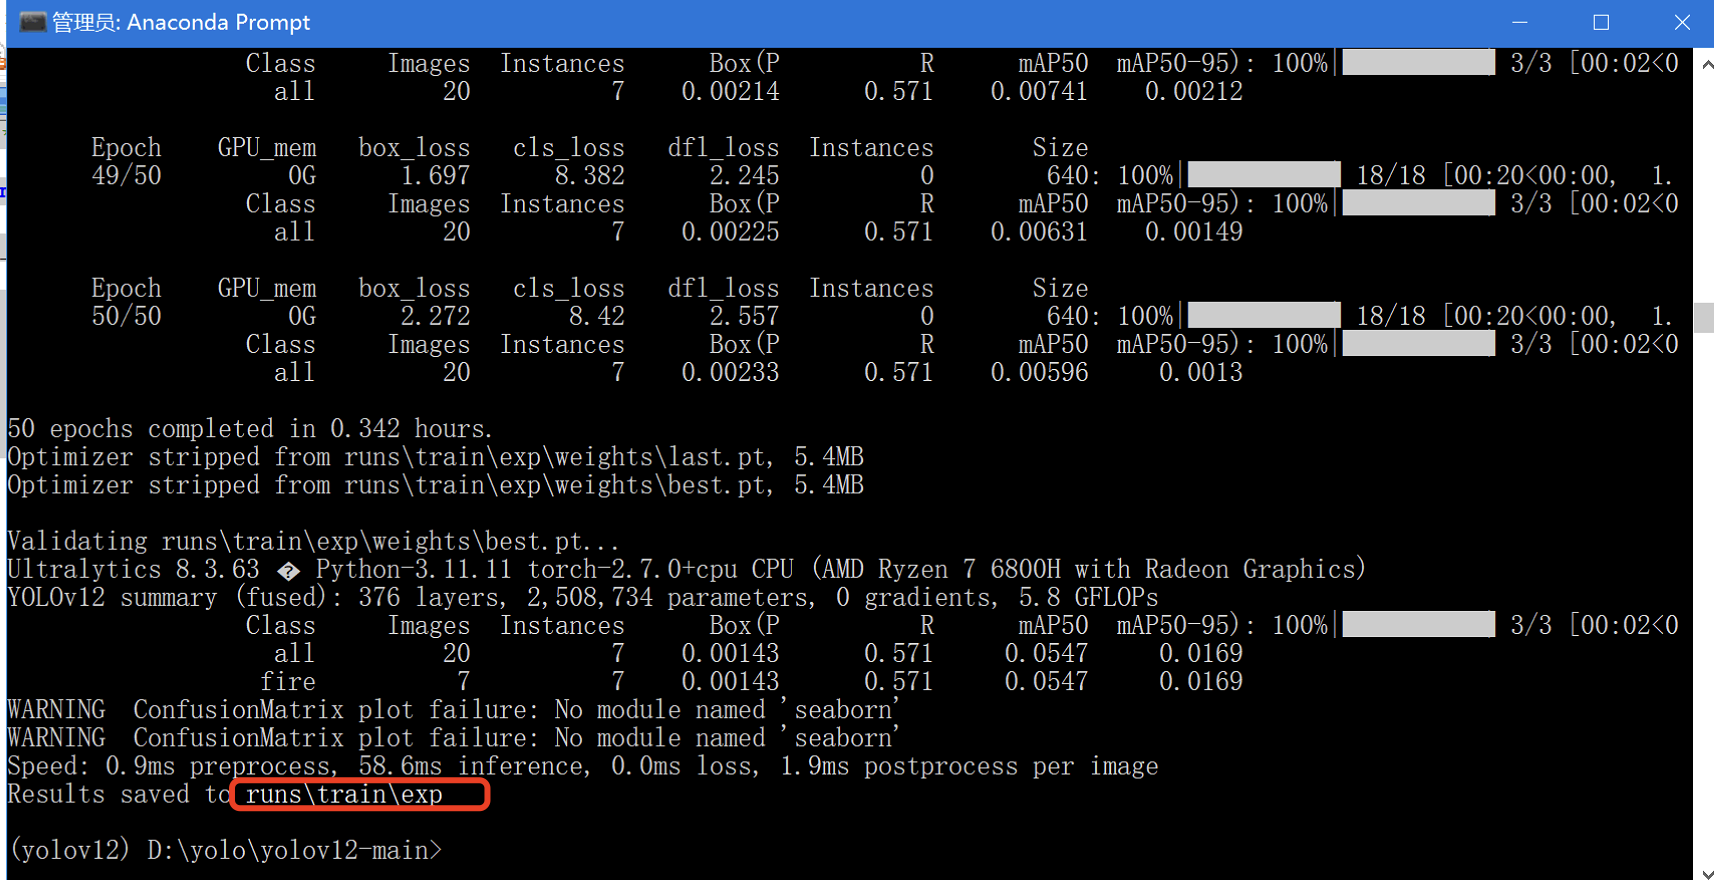Click the Box(P value 0.00214
The height and width of the screenshot is (880, 1714).
pyautogui.click(x=731, y=92)
